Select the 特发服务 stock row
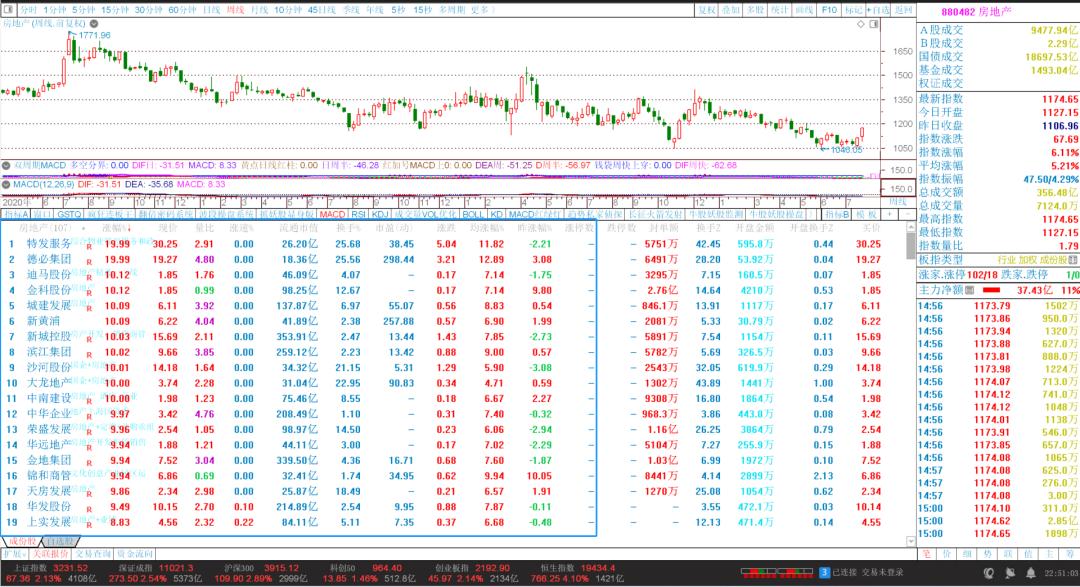 point(50,244)
